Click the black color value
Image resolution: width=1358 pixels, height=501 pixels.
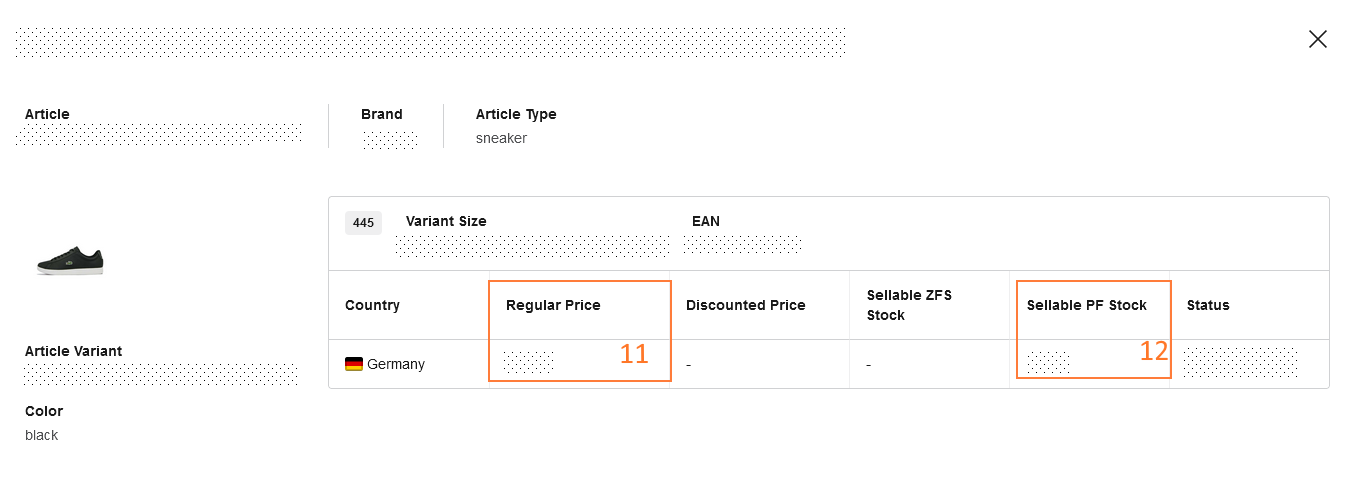click(42, 435)
